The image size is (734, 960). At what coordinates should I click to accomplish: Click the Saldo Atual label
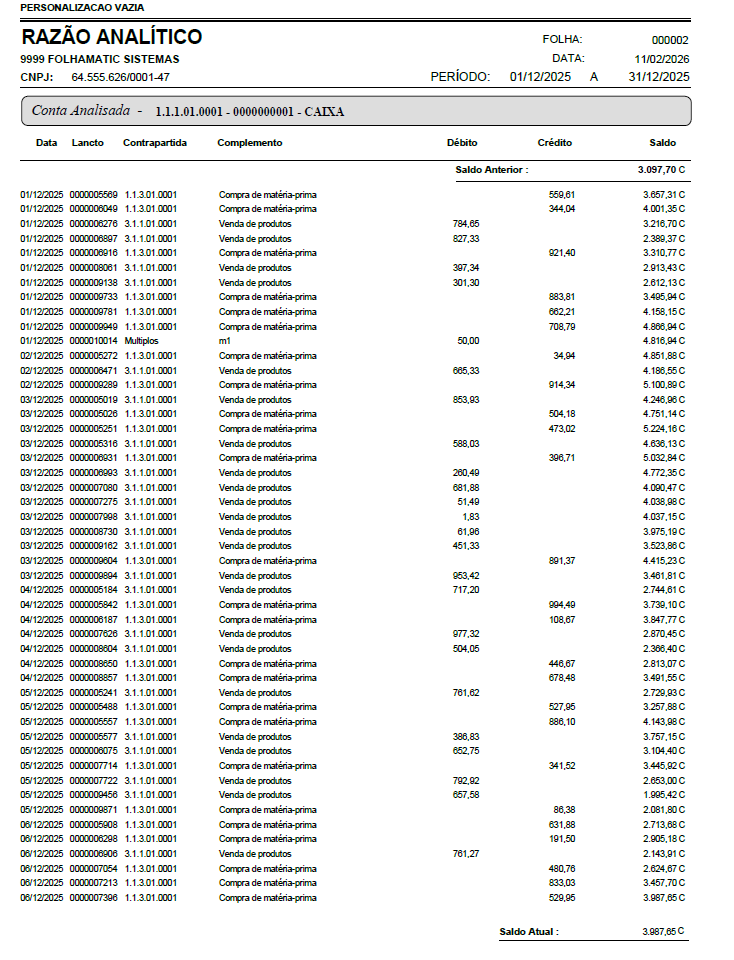529,932
